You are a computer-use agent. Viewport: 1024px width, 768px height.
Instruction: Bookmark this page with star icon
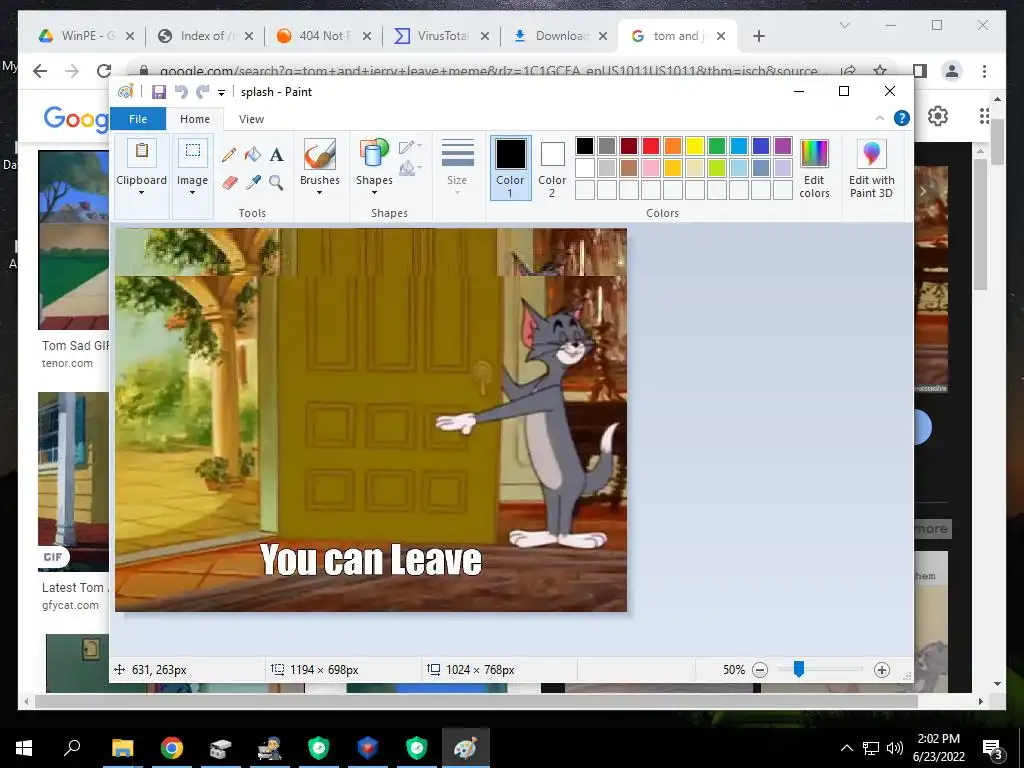point(880,71)
